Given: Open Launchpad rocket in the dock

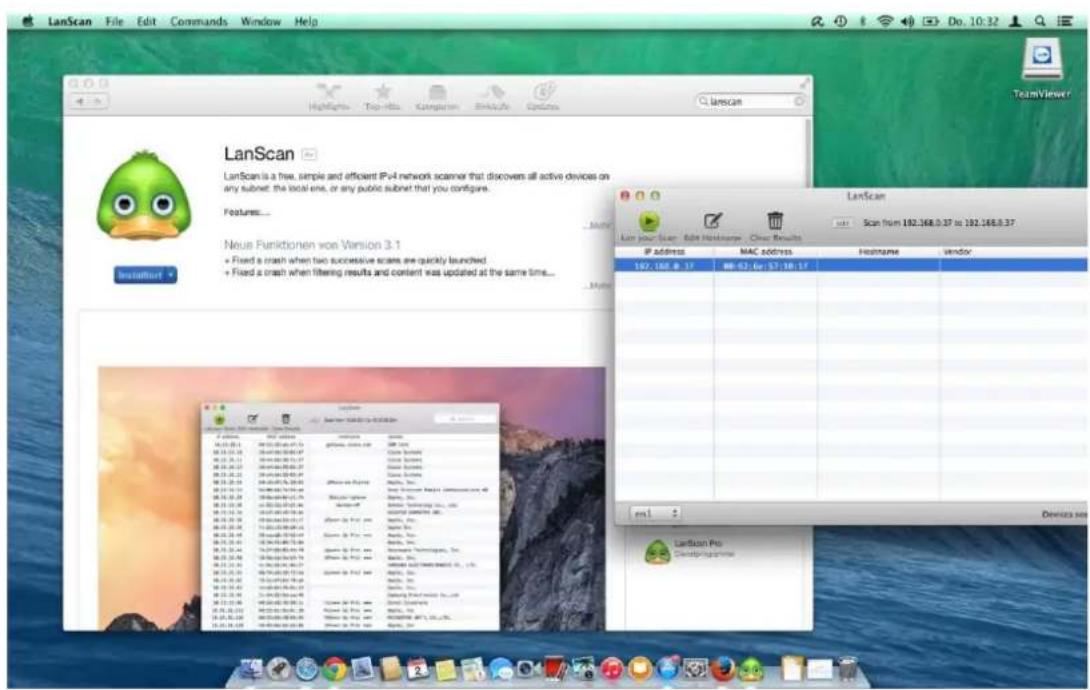Looking at the screenshot, I should coord(279,668).
